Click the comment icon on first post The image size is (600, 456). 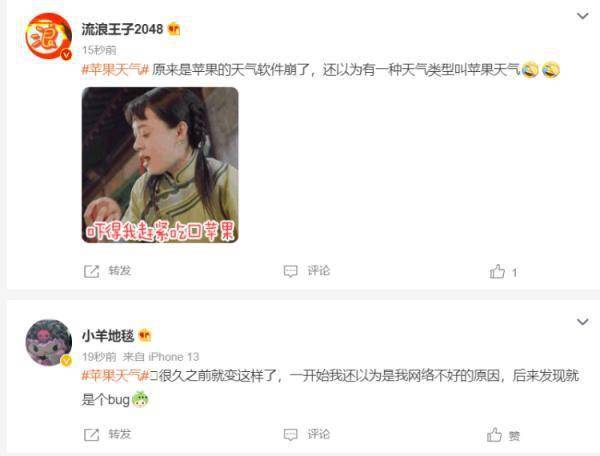click(290, 271)
